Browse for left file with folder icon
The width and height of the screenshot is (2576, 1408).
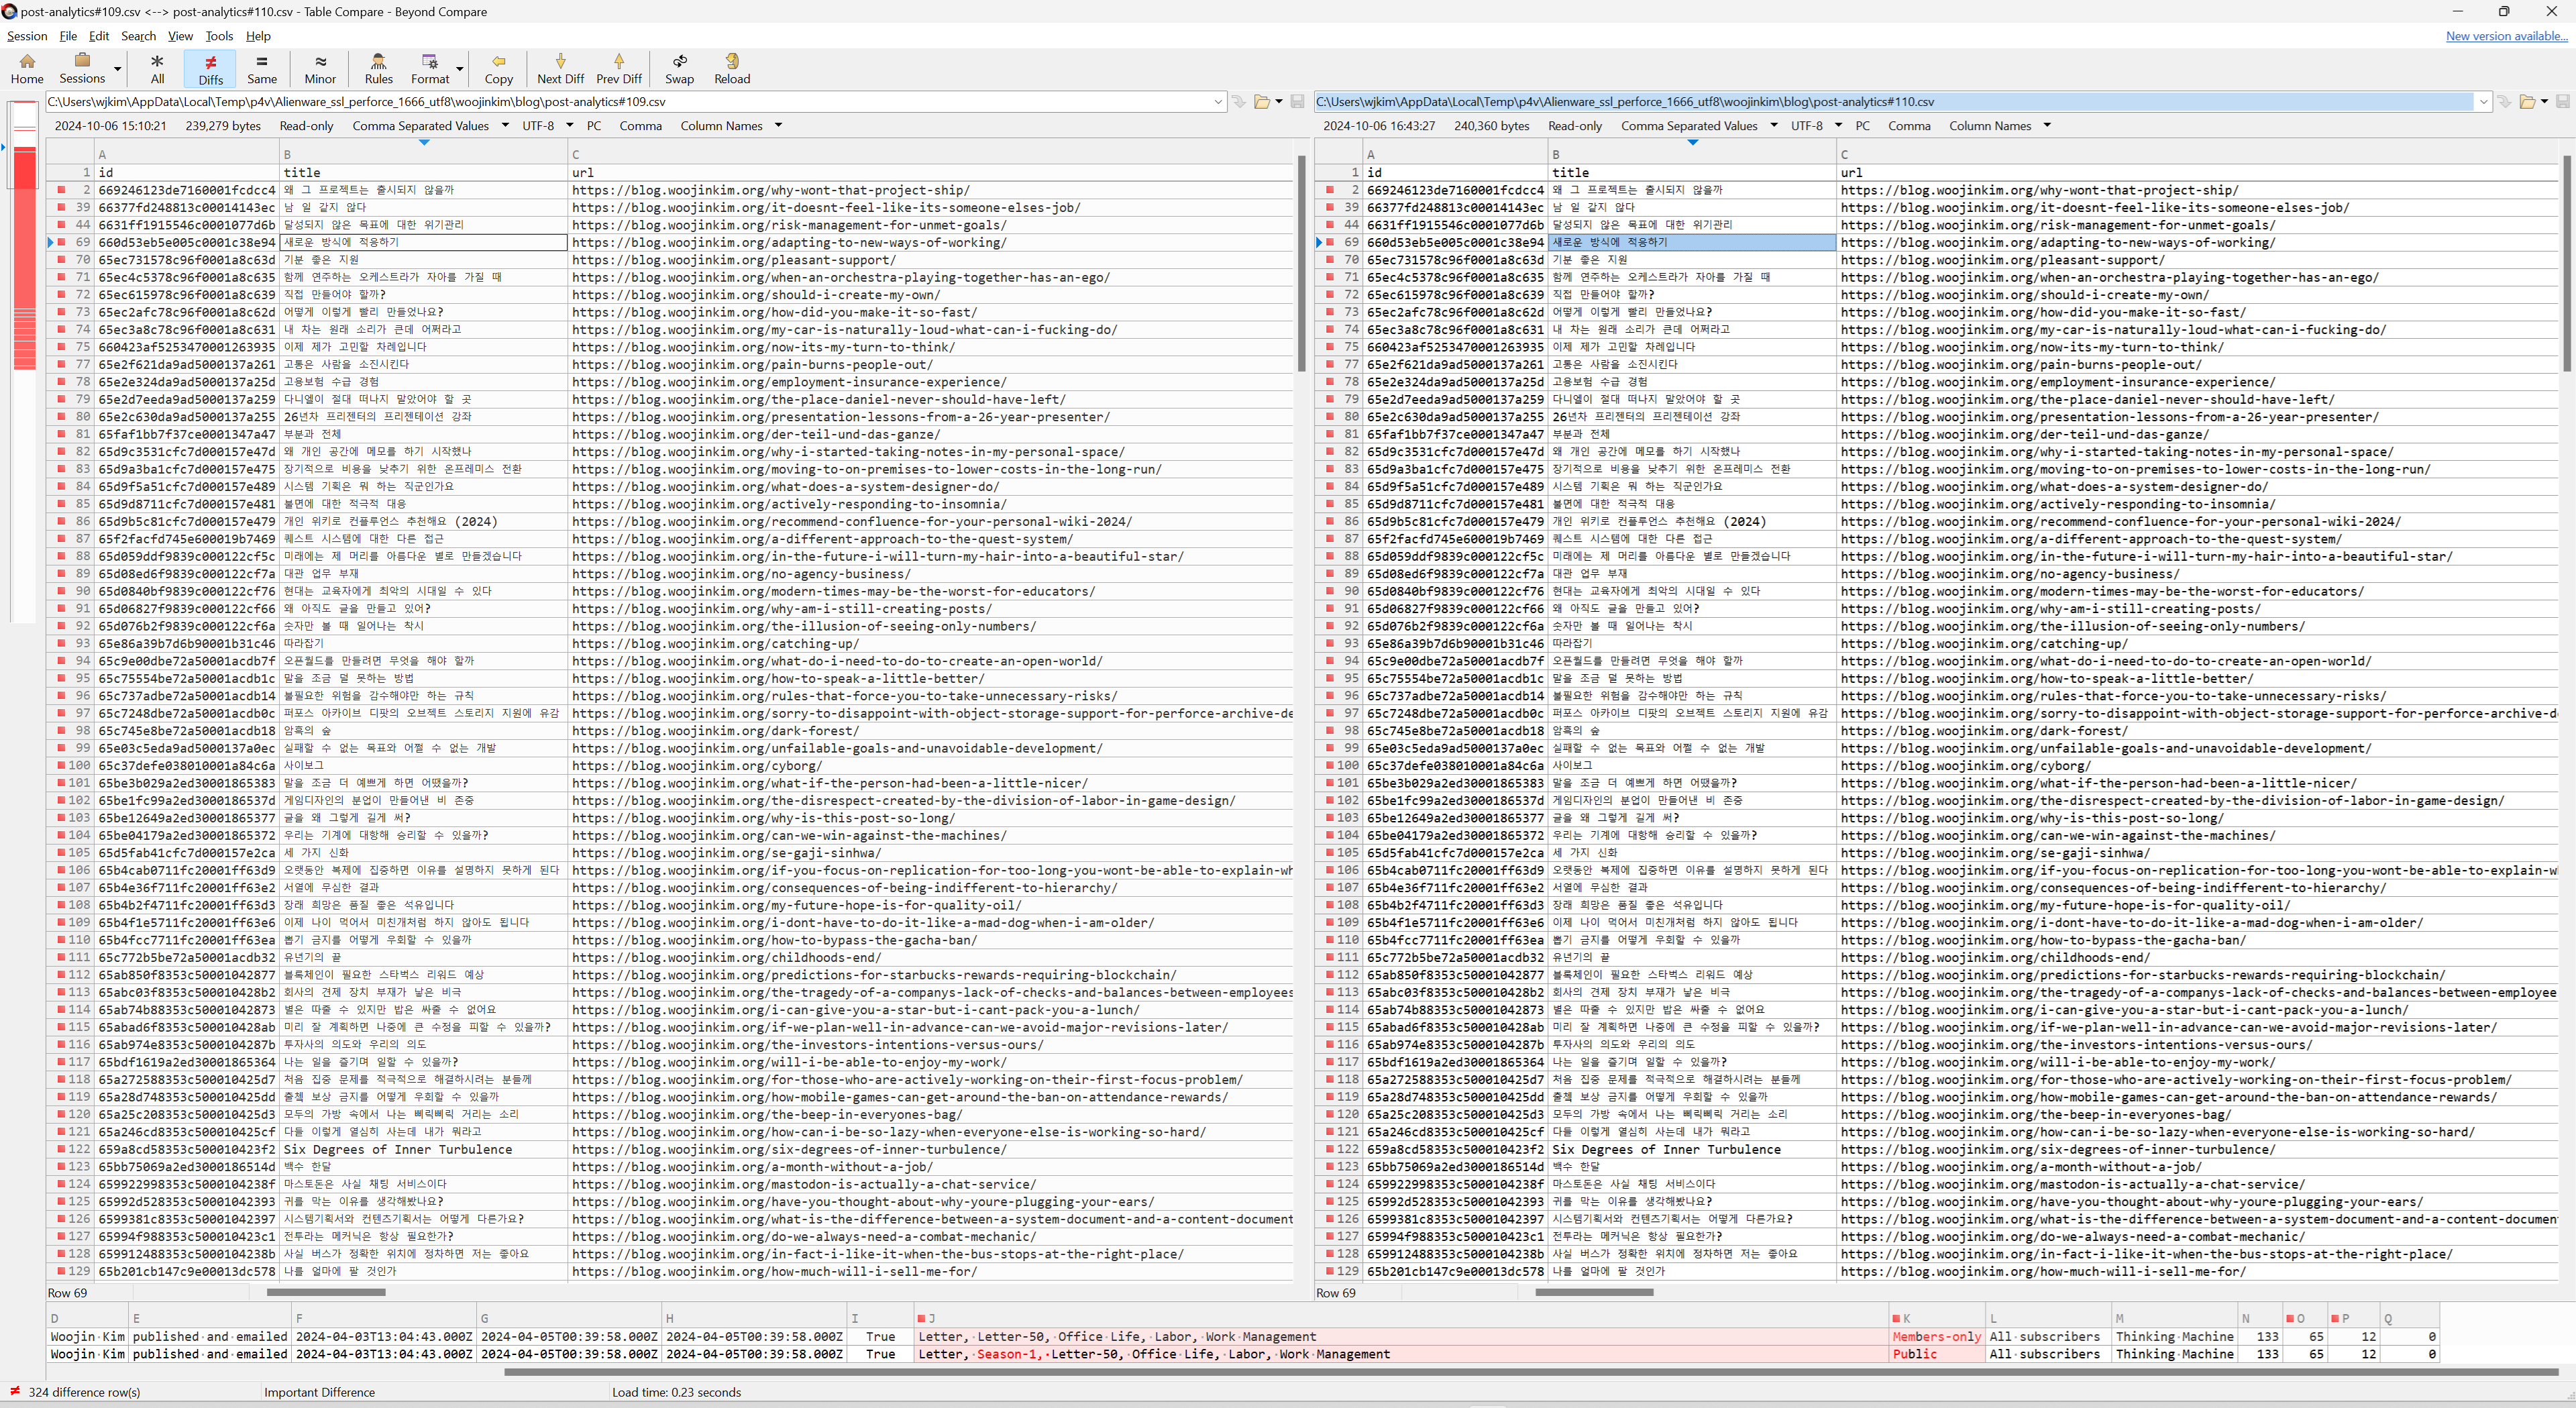pyautogui.click(x=1262, y=101)
